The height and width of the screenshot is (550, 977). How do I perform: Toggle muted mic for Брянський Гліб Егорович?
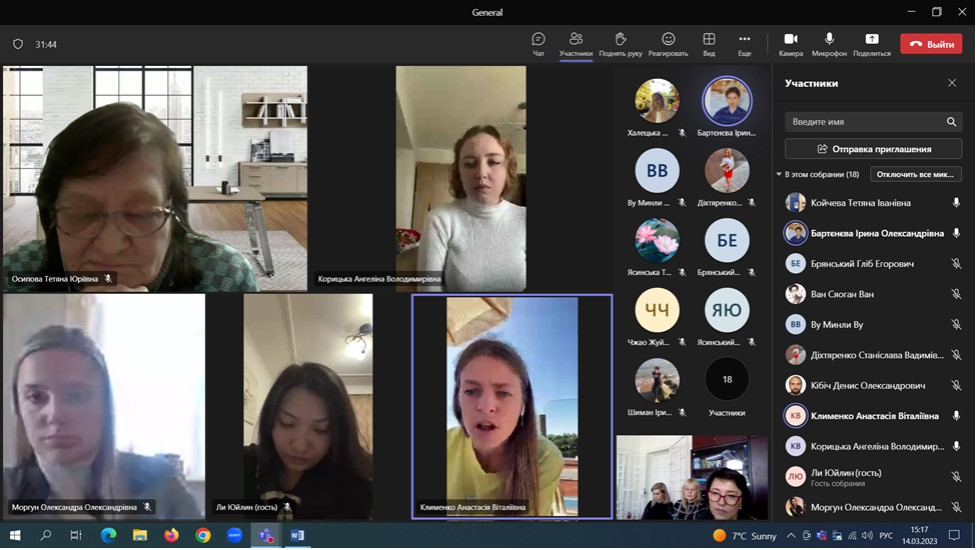point(956,263)
